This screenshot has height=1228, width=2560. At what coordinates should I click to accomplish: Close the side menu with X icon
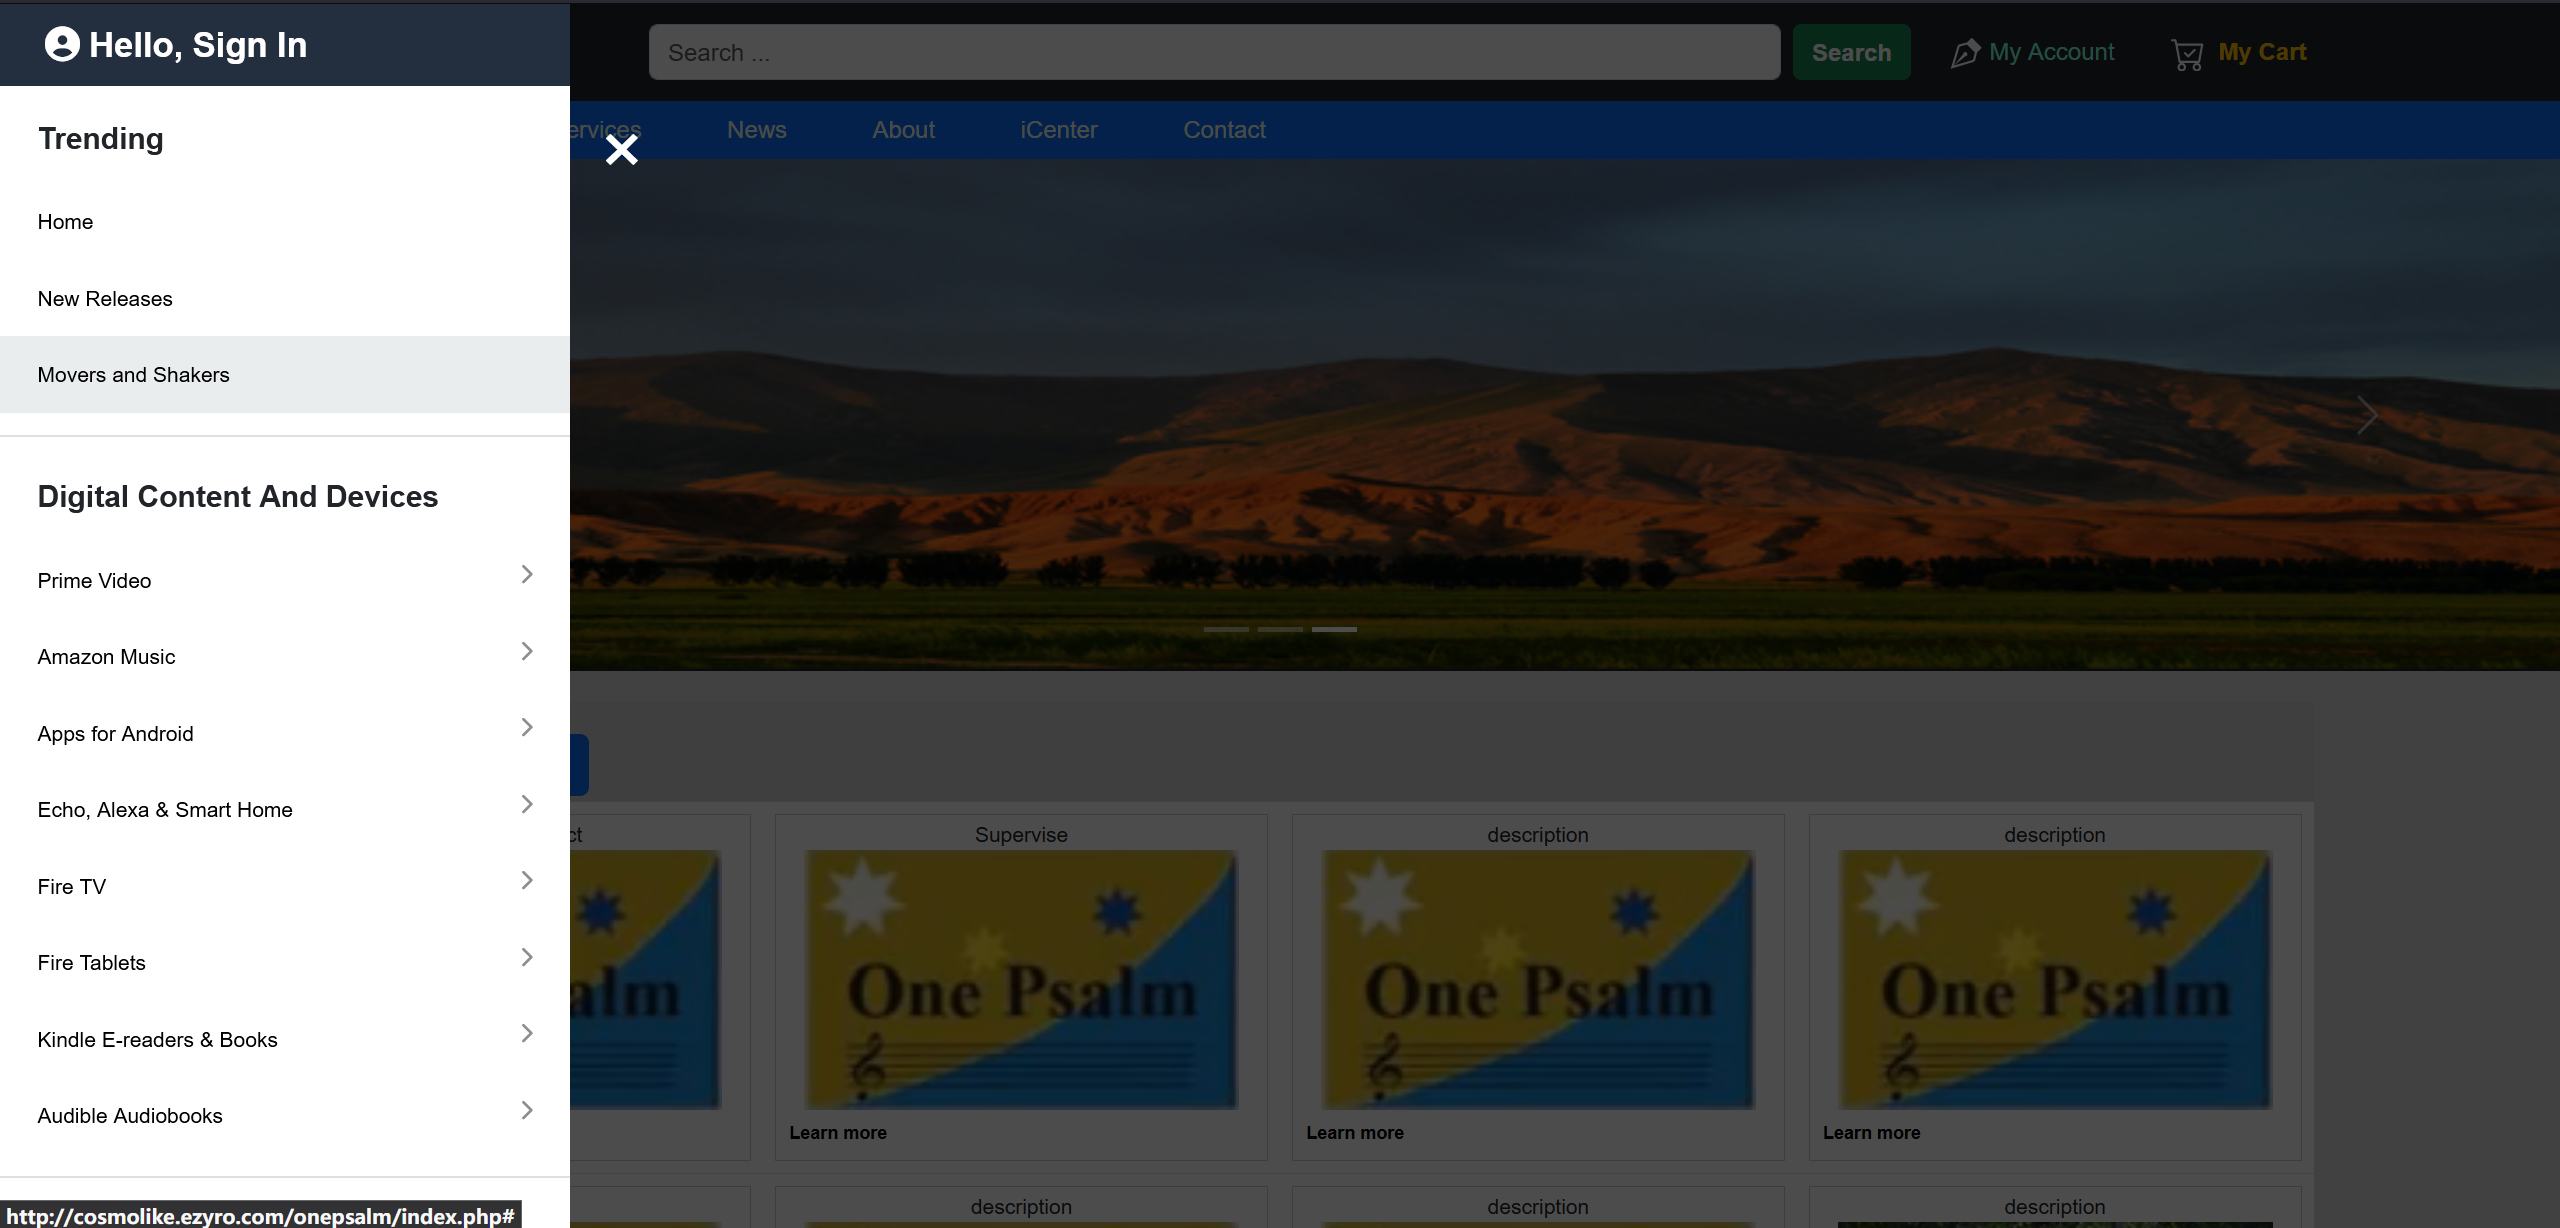click(x=621, y=150)
